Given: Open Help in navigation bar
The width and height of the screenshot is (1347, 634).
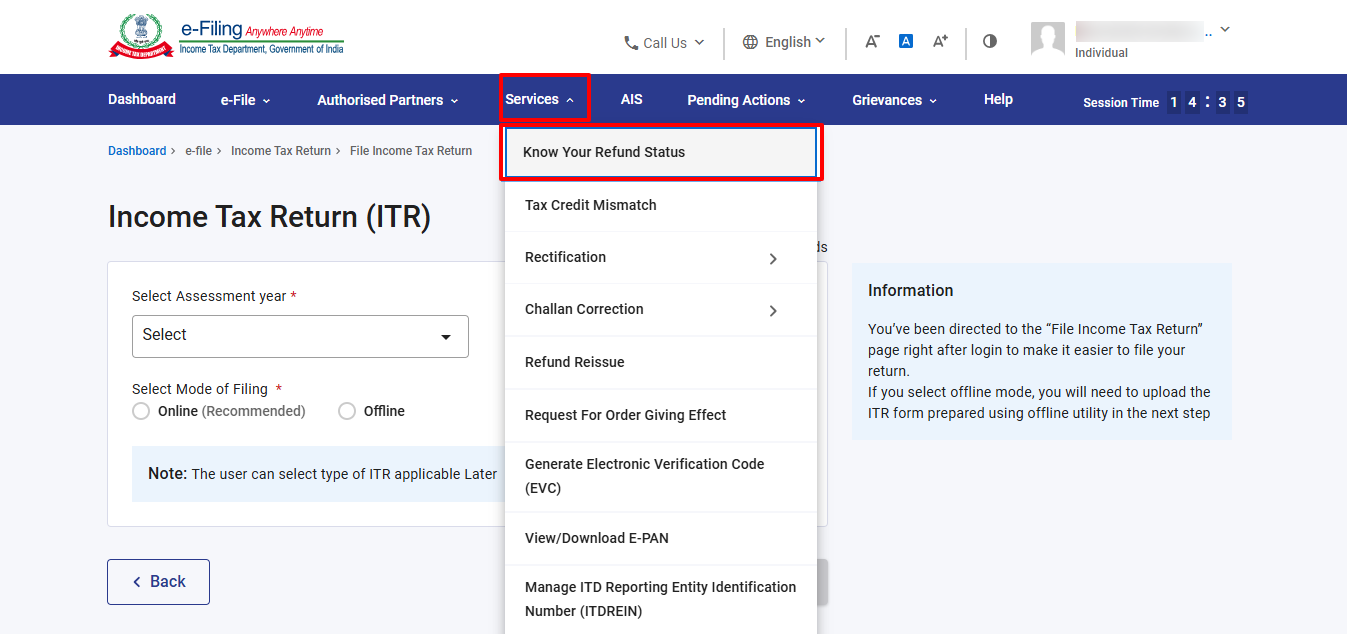Looking at the screenshot, I should tap(998, 99).
